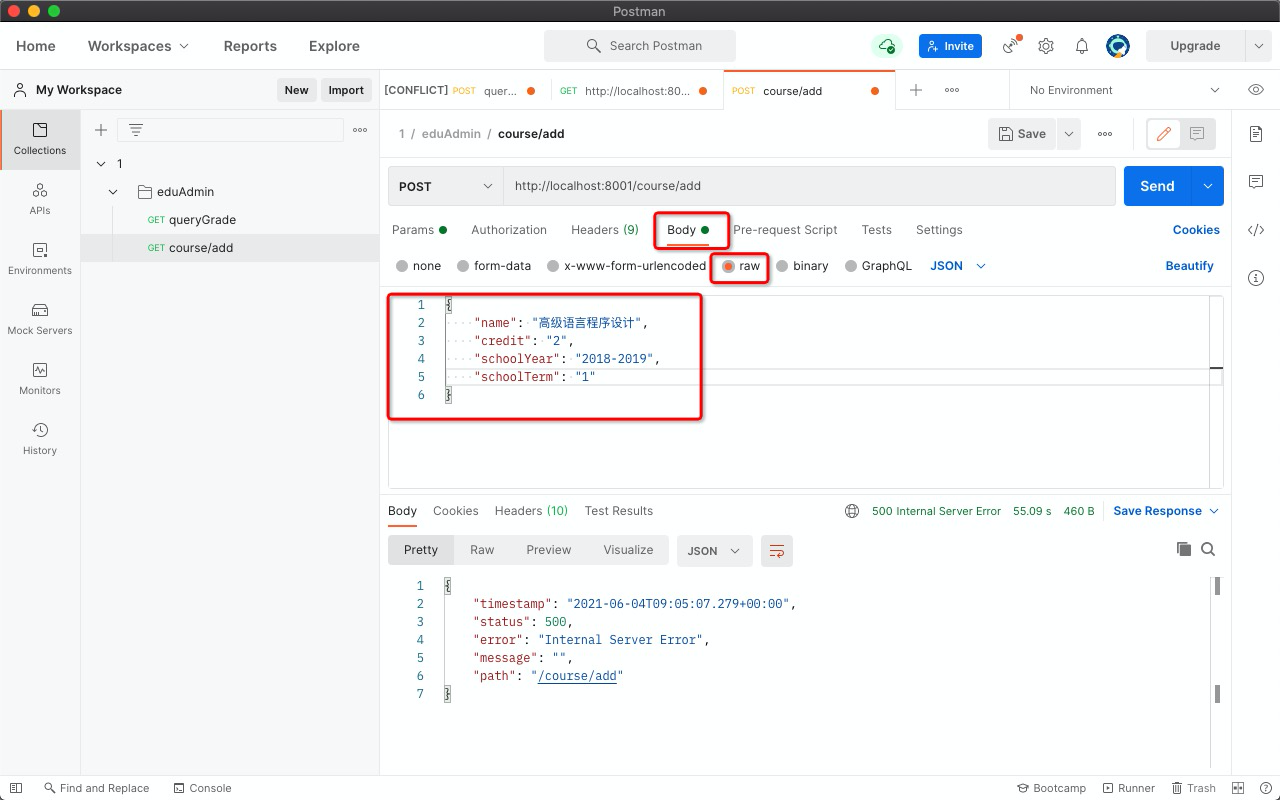Click the blue Send button
Screen dimensions: 1280x800
1157,186
